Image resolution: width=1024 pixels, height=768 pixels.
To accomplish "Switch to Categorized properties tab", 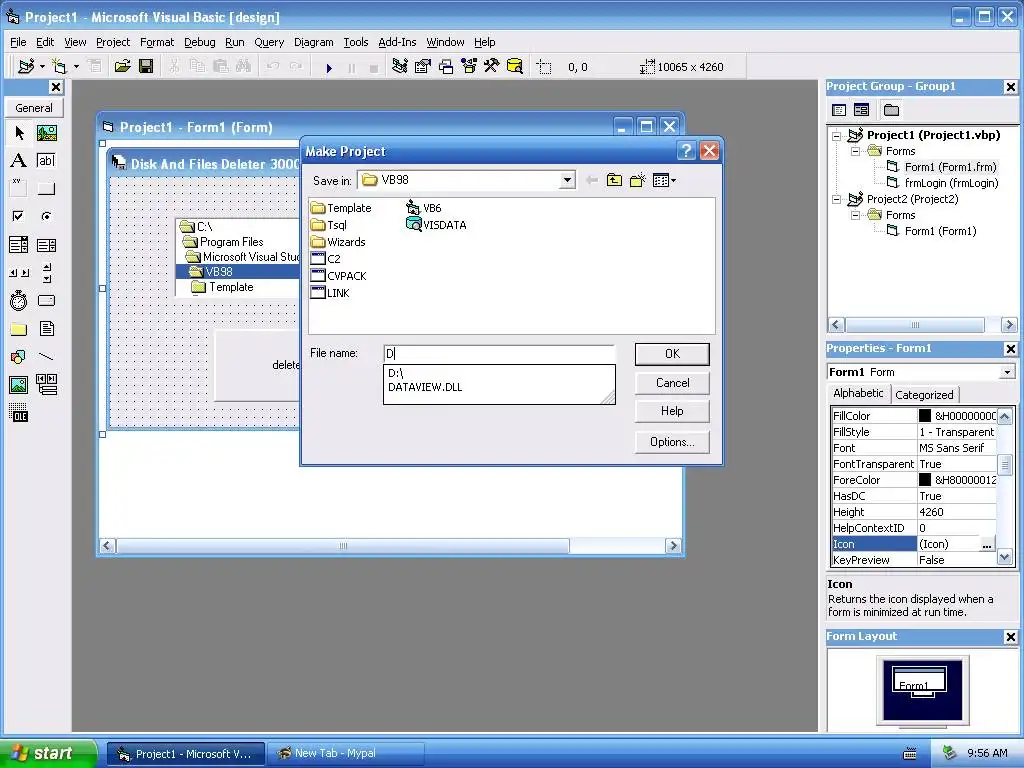I will coord(924,394).
